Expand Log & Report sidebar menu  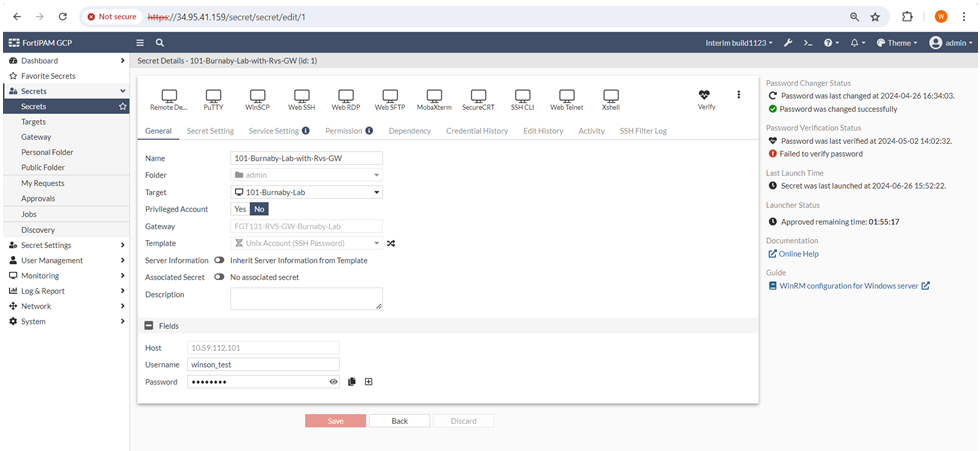(x=65, y=291)
